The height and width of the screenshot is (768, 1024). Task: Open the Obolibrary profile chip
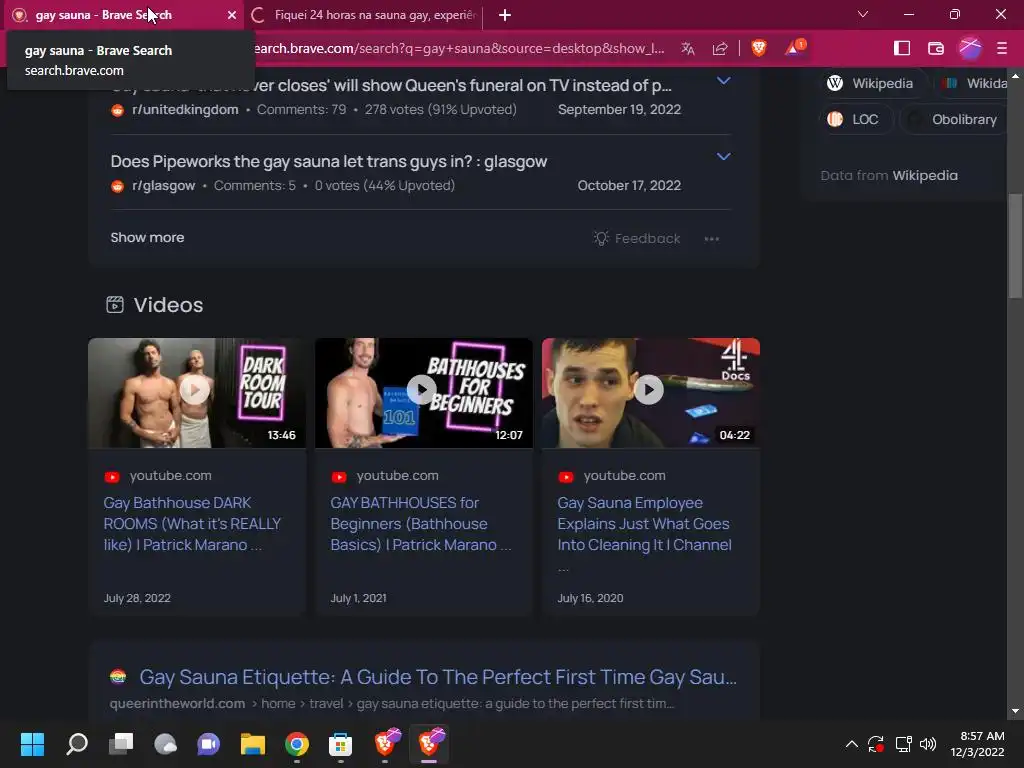pyautogui.click(x=953, y=120)
